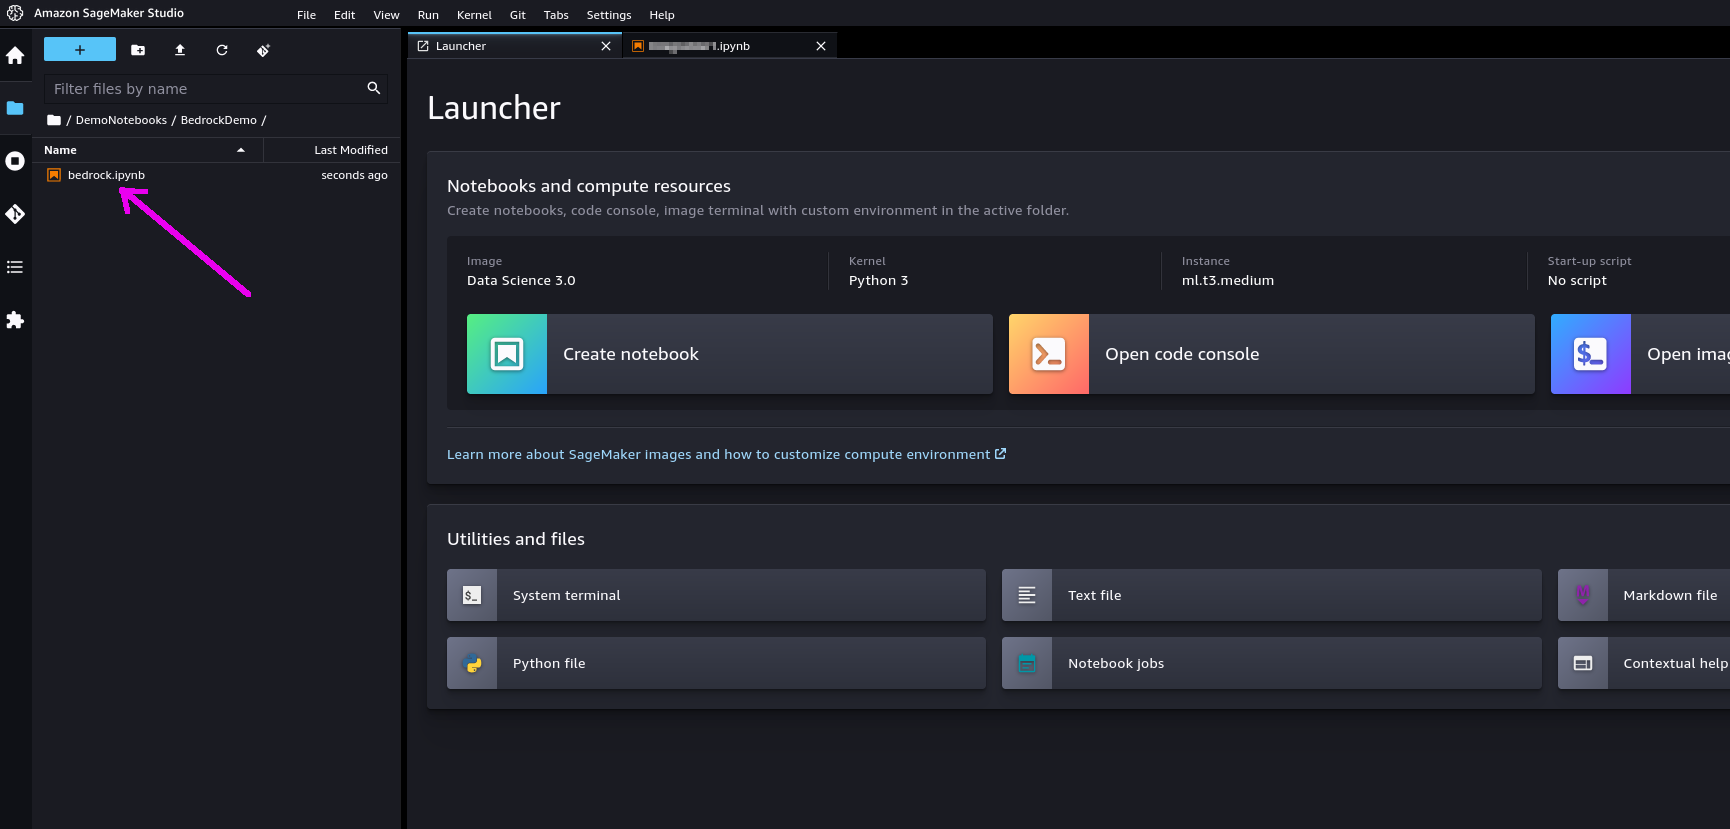Open the Home icon in the left sidebar

(x=15, y=56)
